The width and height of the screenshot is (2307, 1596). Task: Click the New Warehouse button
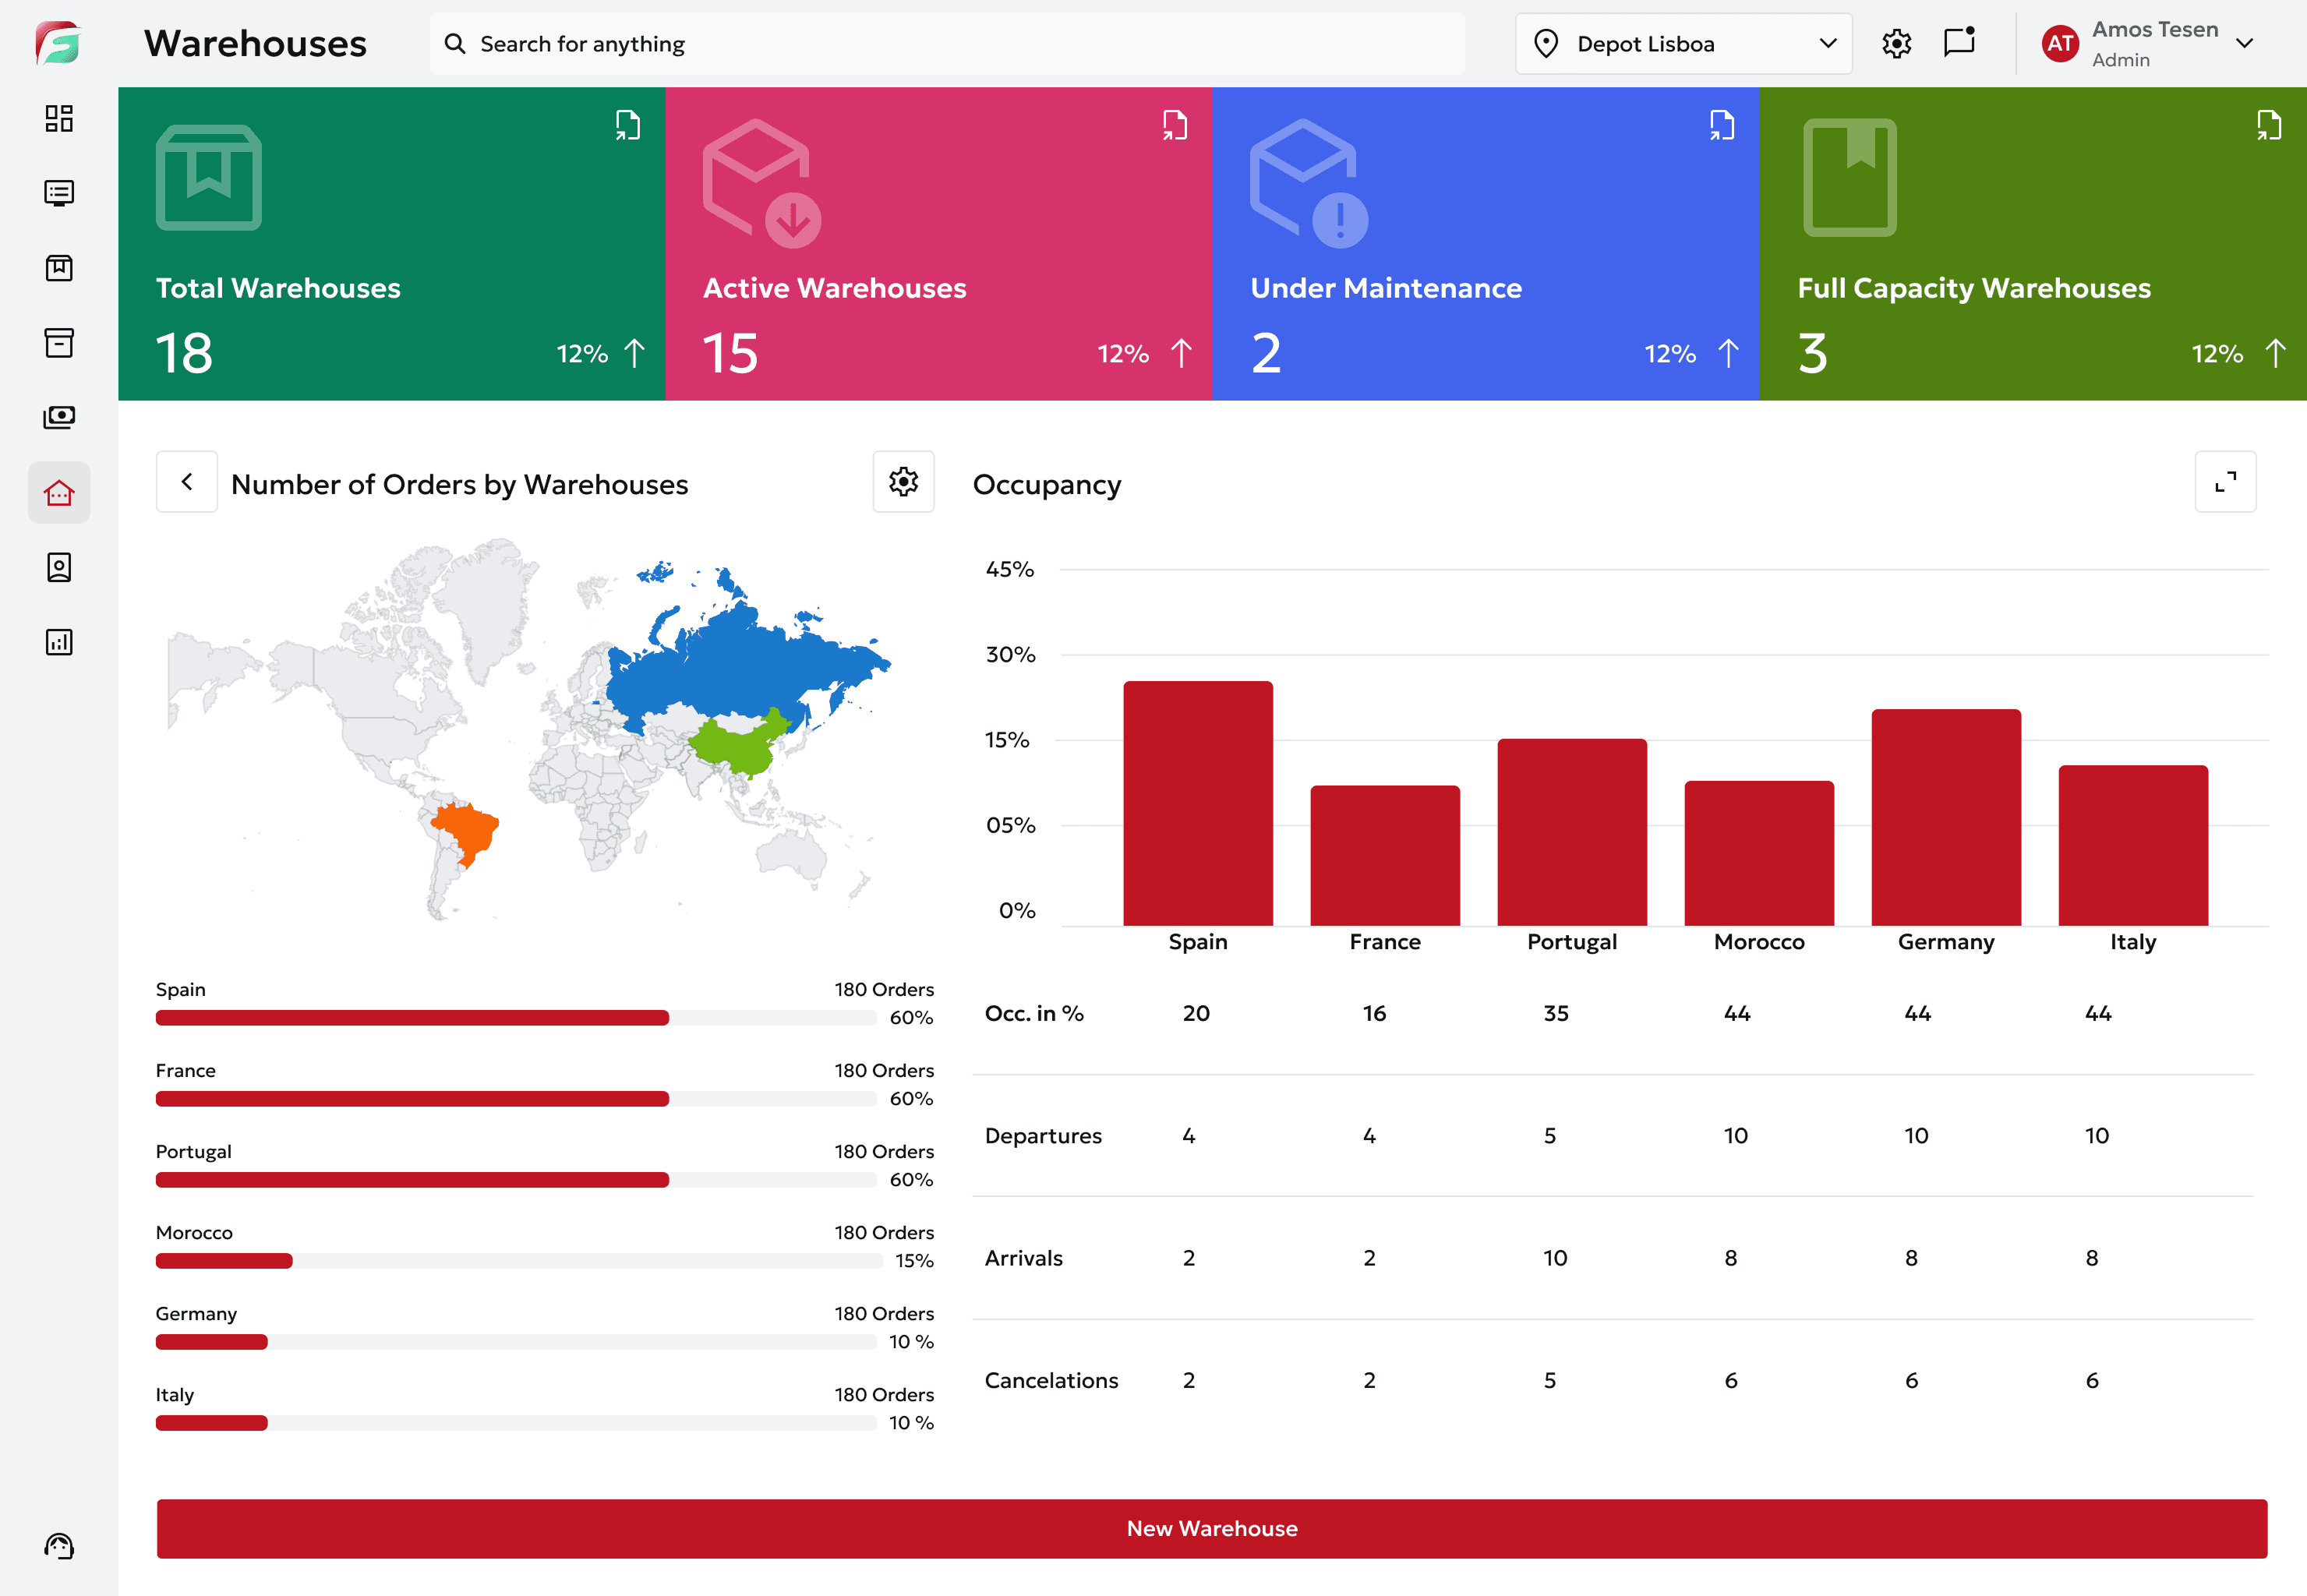coord(1211,1528)
